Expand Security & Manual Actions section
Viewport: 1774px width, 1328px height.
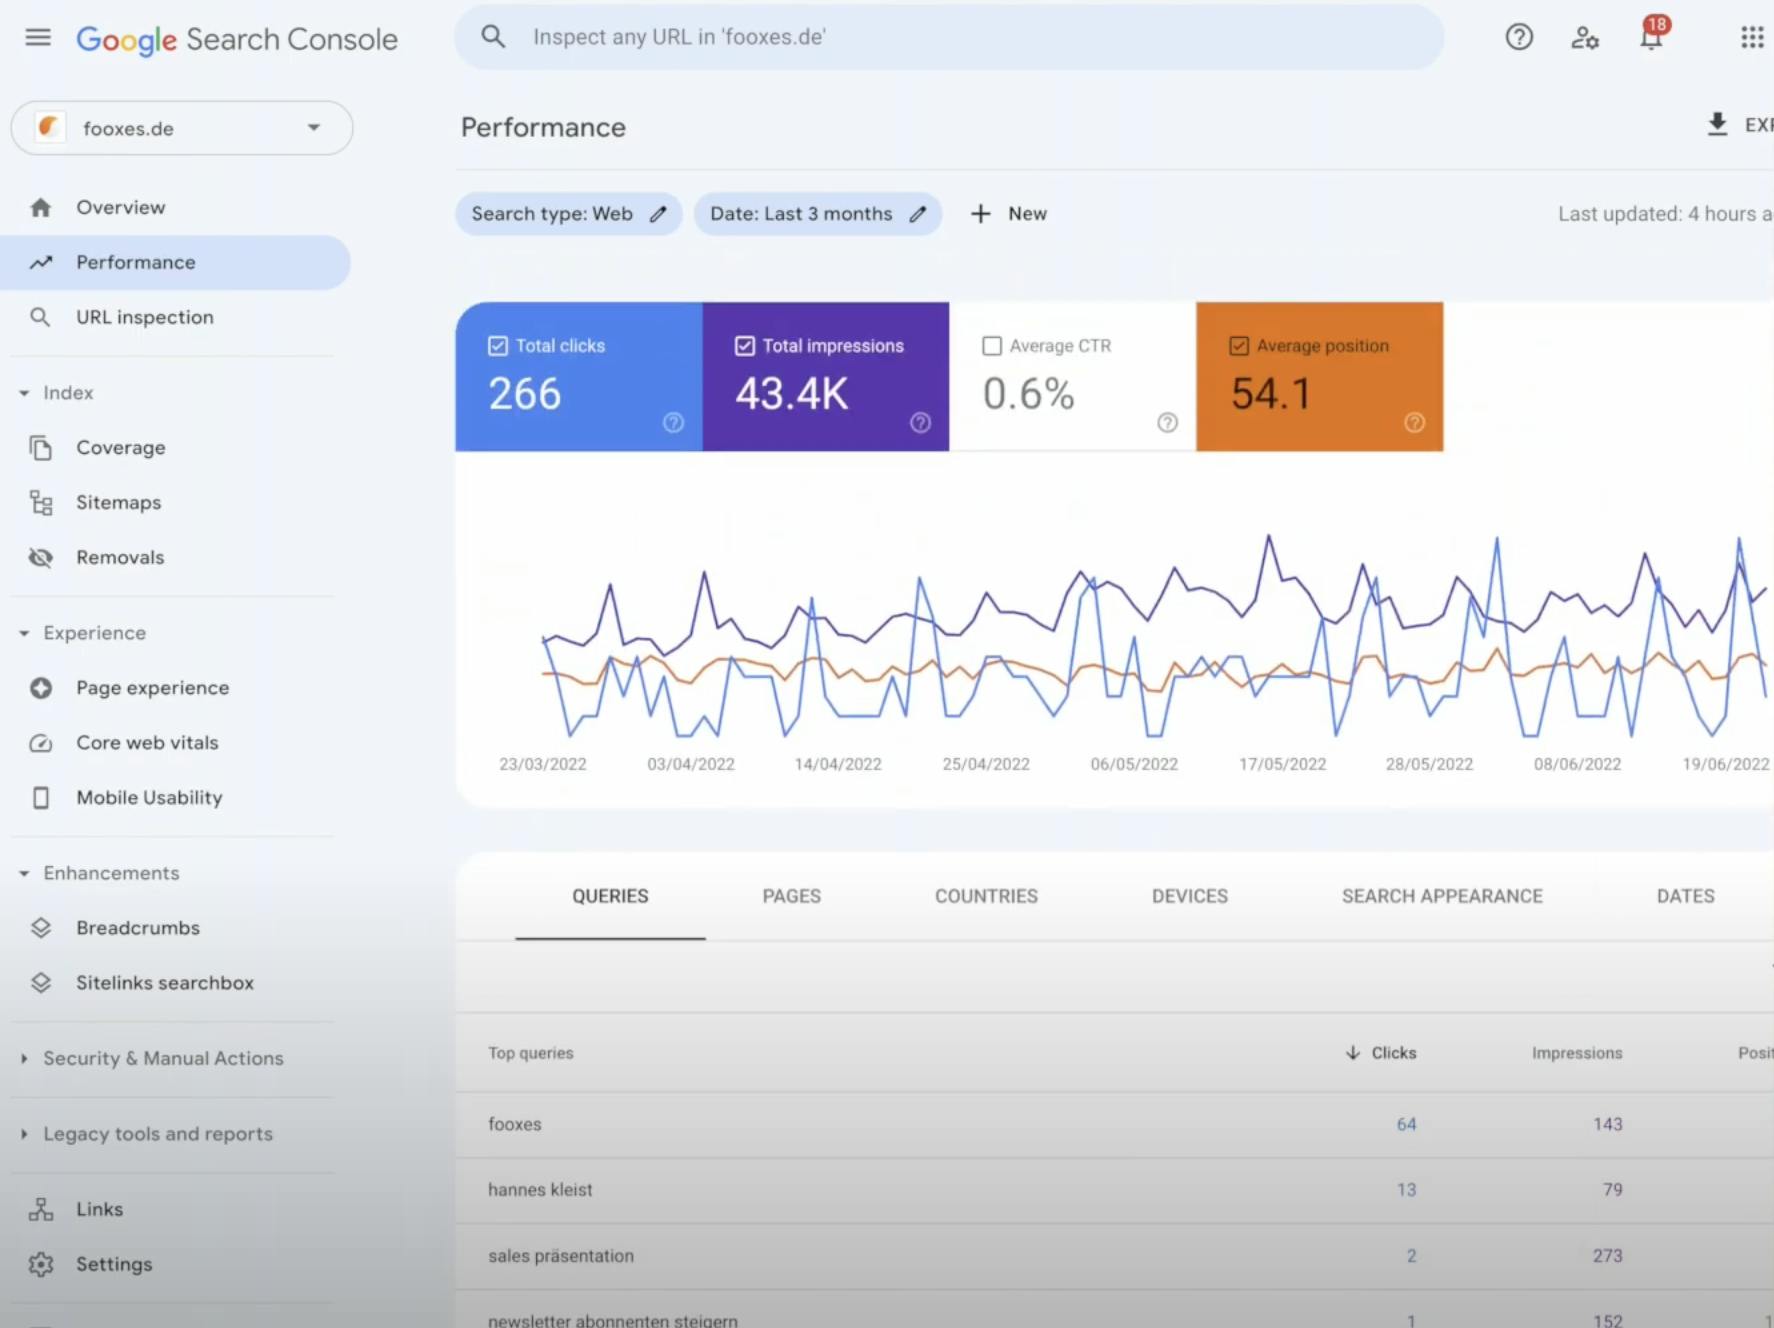(25, 1059)
